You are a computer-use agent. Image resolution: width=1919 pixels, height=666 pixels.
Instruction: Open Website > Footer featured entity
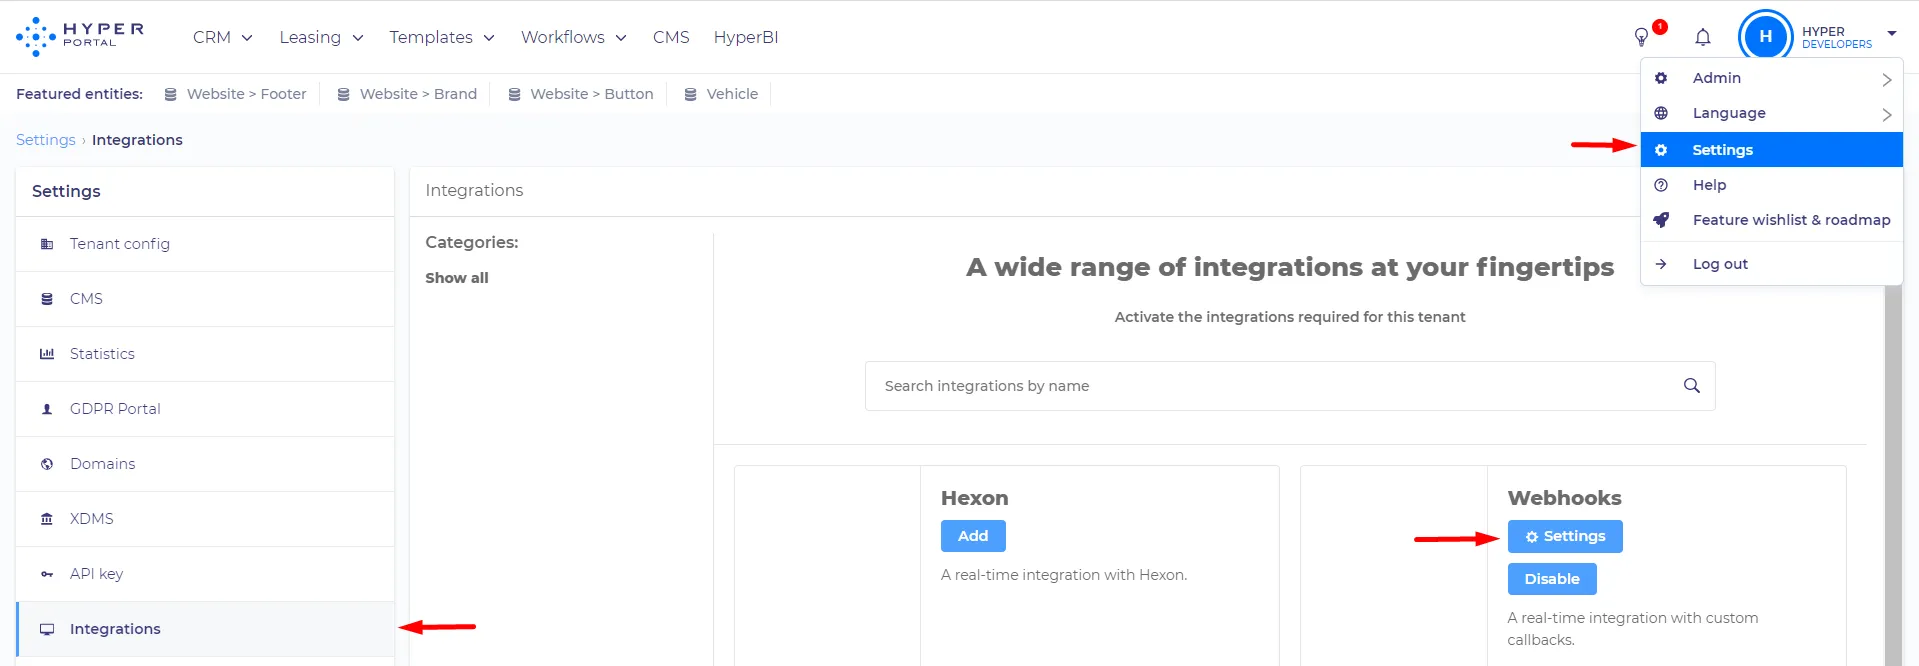click(236, 94)
